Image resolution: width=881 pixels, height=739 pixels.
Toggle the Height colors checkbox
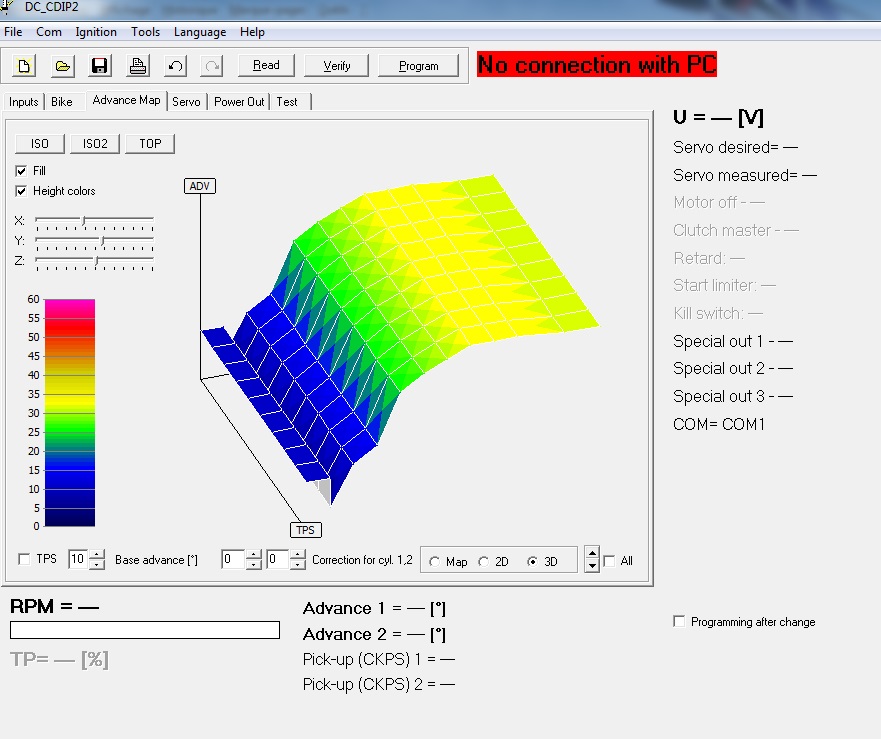22,191
